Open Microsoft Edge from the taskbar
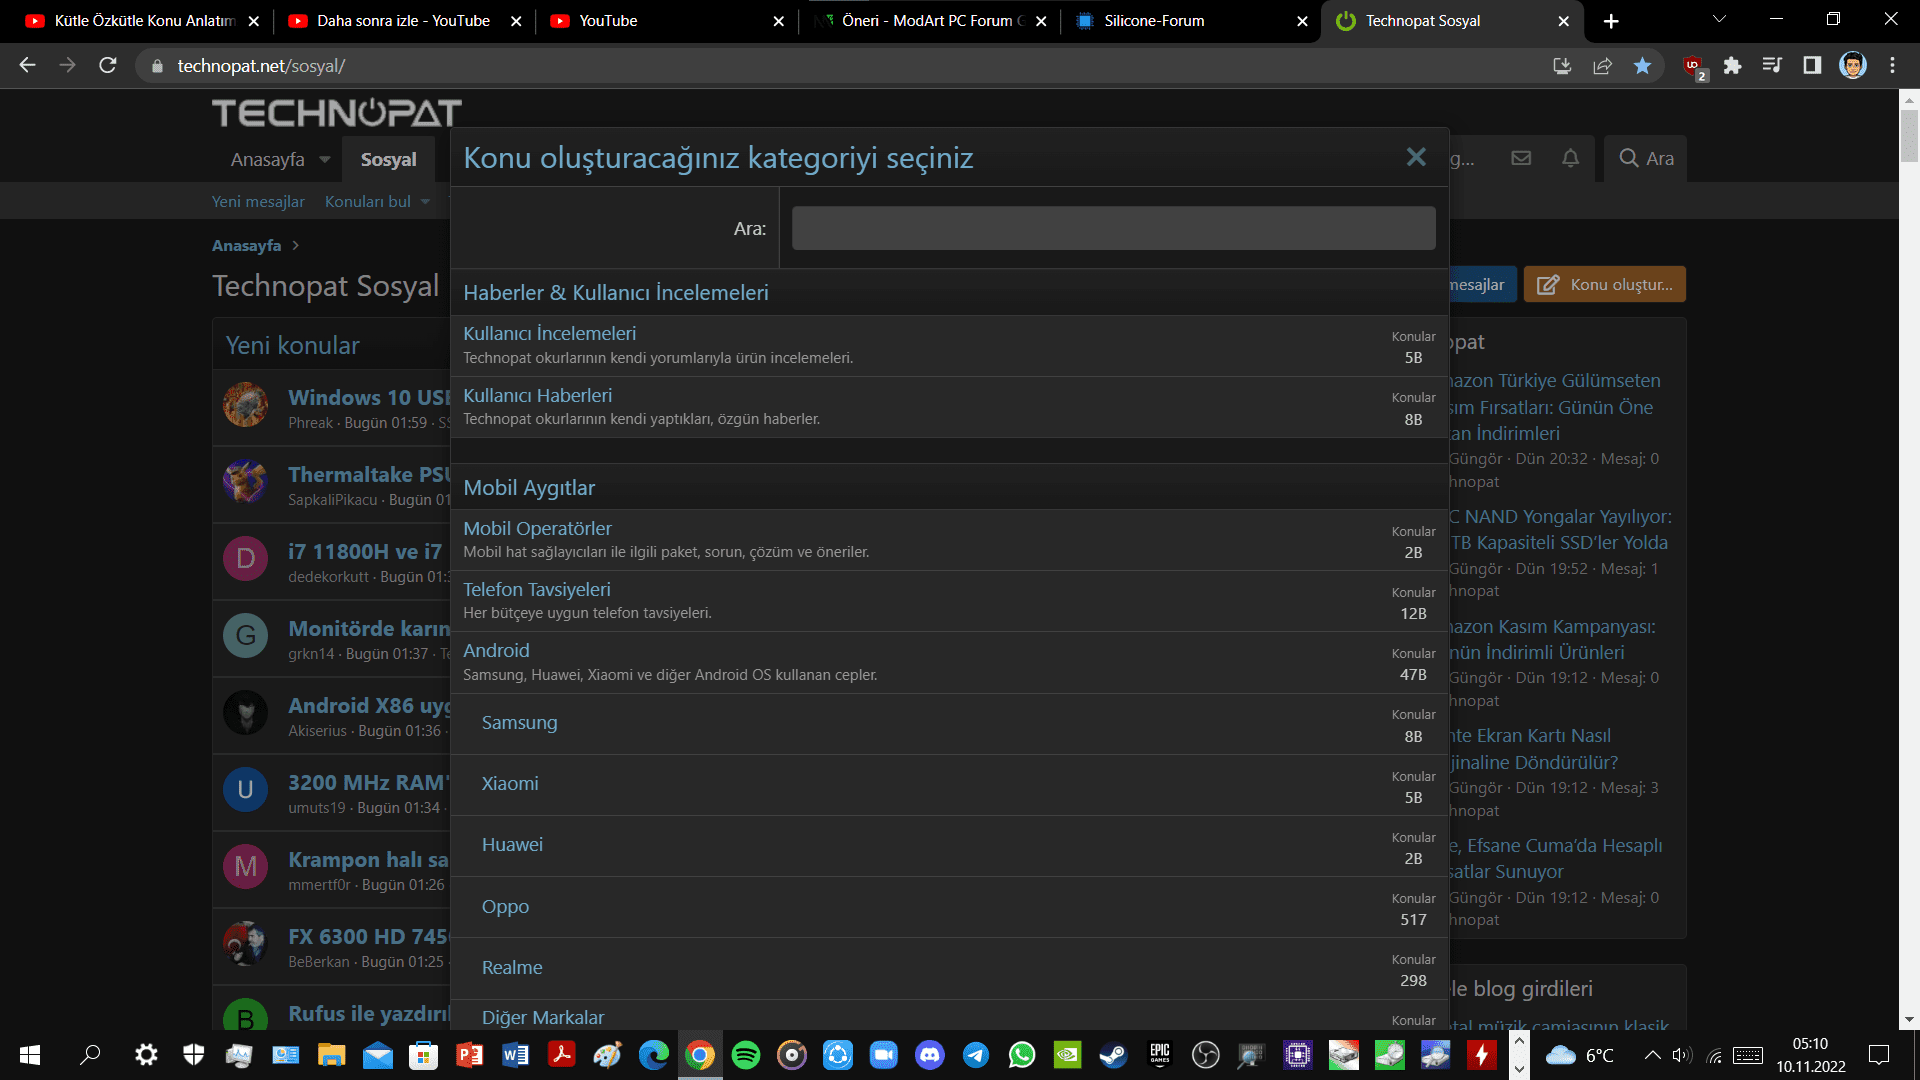This screenshot has width=1920, height=1080. [654, 1054]
